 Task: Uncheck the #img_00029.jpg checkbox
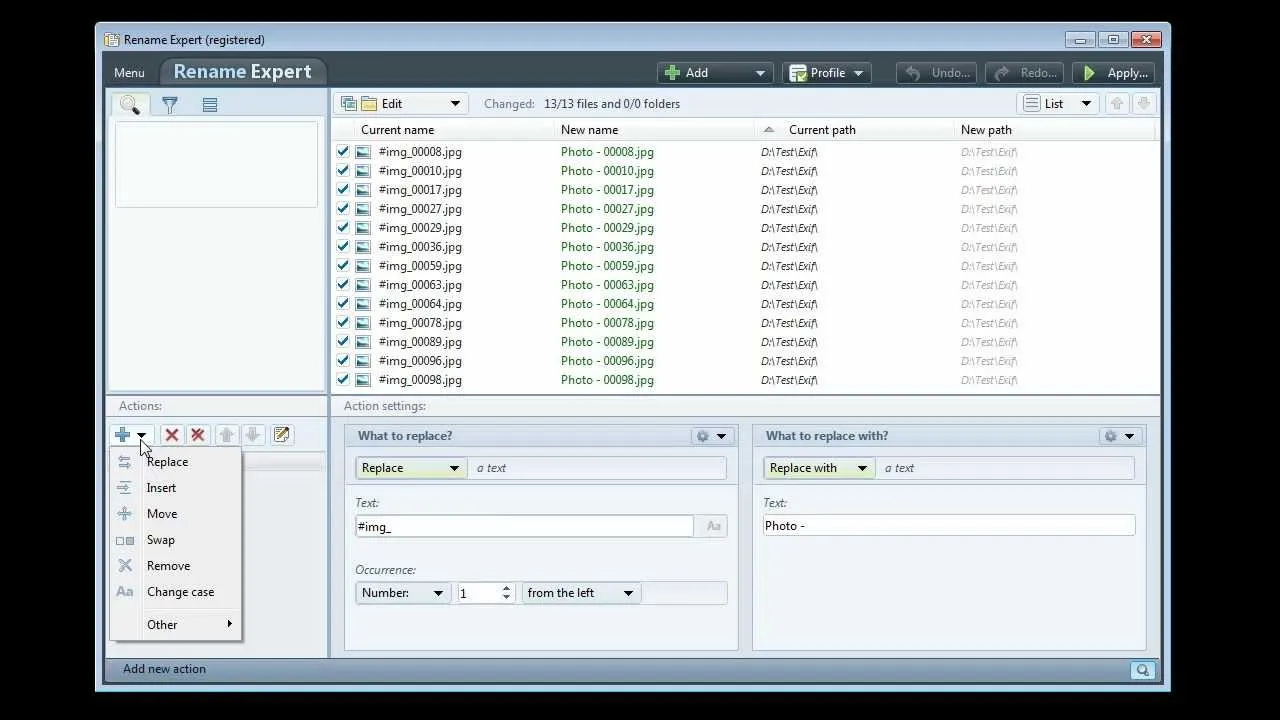click(x=343, y=228)
